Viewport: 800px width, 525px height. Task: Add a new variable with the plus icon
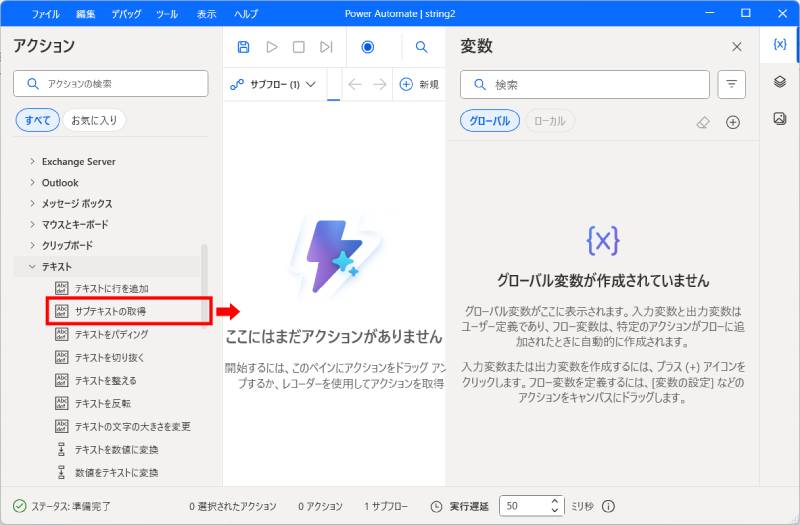coord(733,122)
